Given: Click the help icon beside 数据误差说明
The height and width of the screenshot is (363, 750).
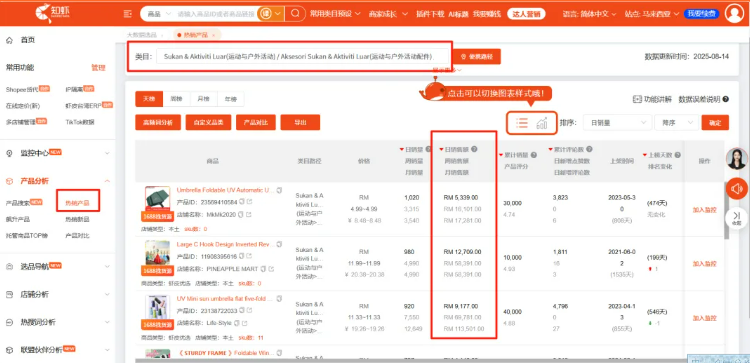Looking at the screenshot, I should [726, 99].
